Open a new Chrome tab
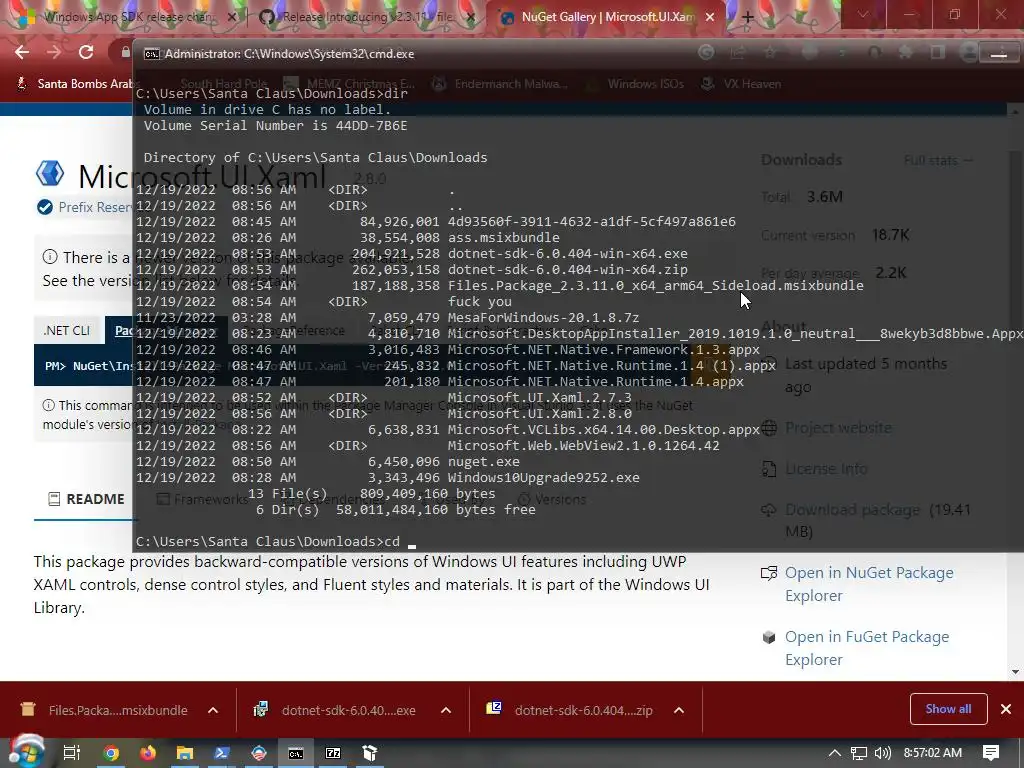Viewport: 1024px width, 768px height. tap(747, 17)
